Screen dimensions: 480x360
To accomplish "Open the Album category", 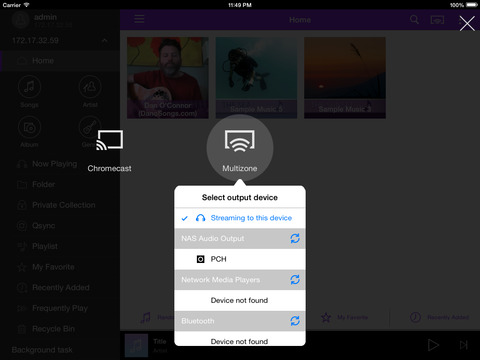I will [29, 132].
